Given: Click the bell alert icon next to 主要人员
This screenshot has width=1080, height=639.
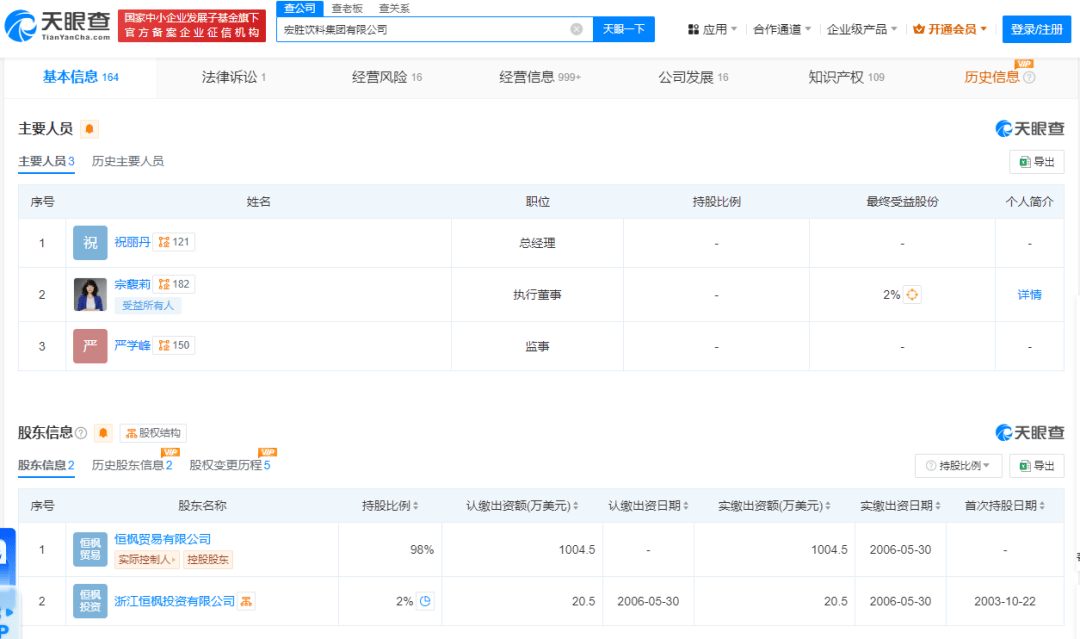Looking at the screenshot, I should point(90,129).
